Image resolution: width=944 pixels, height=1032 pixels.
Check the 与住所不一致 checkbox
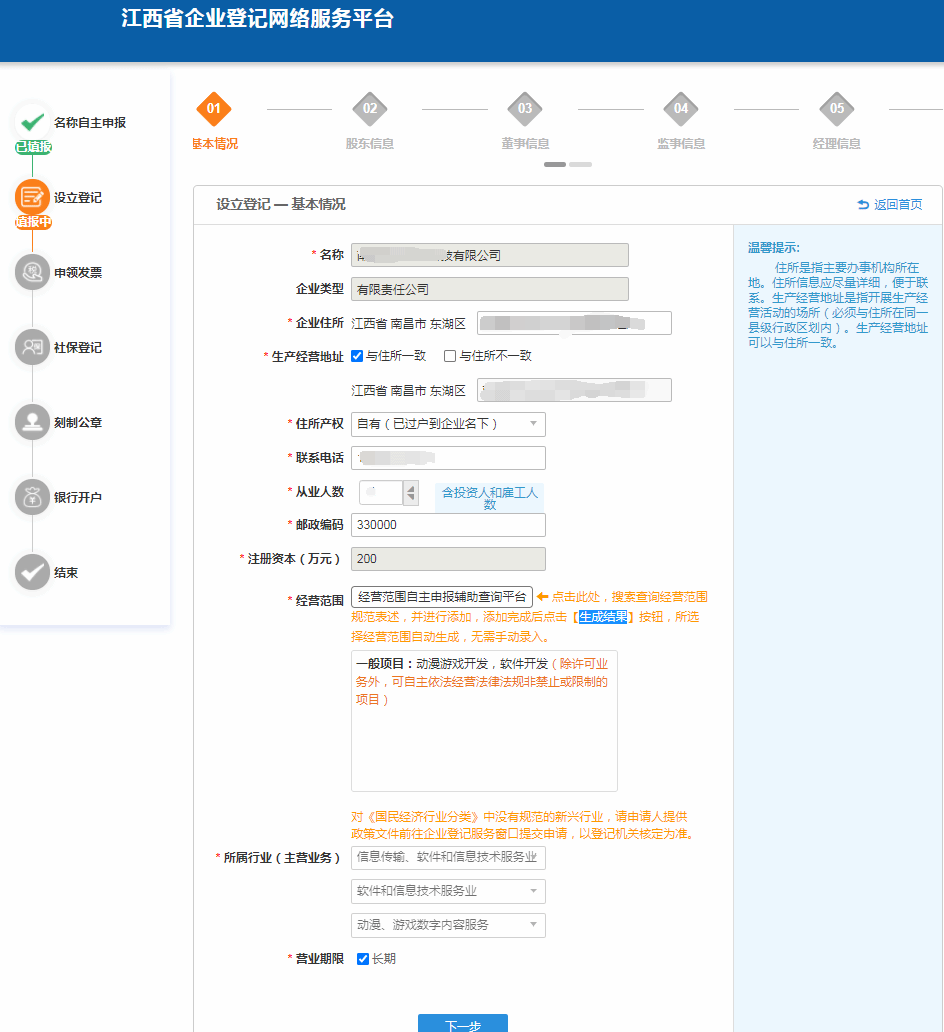tap(450, 356)
